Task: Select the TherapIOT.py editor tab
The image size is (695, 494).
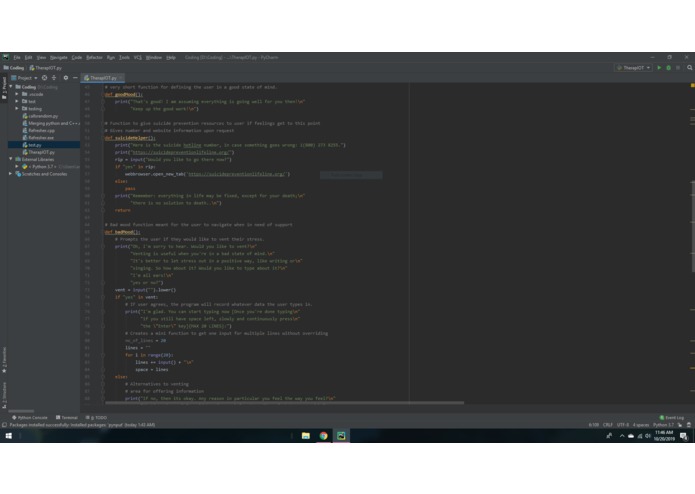Action: coord(101,78)
